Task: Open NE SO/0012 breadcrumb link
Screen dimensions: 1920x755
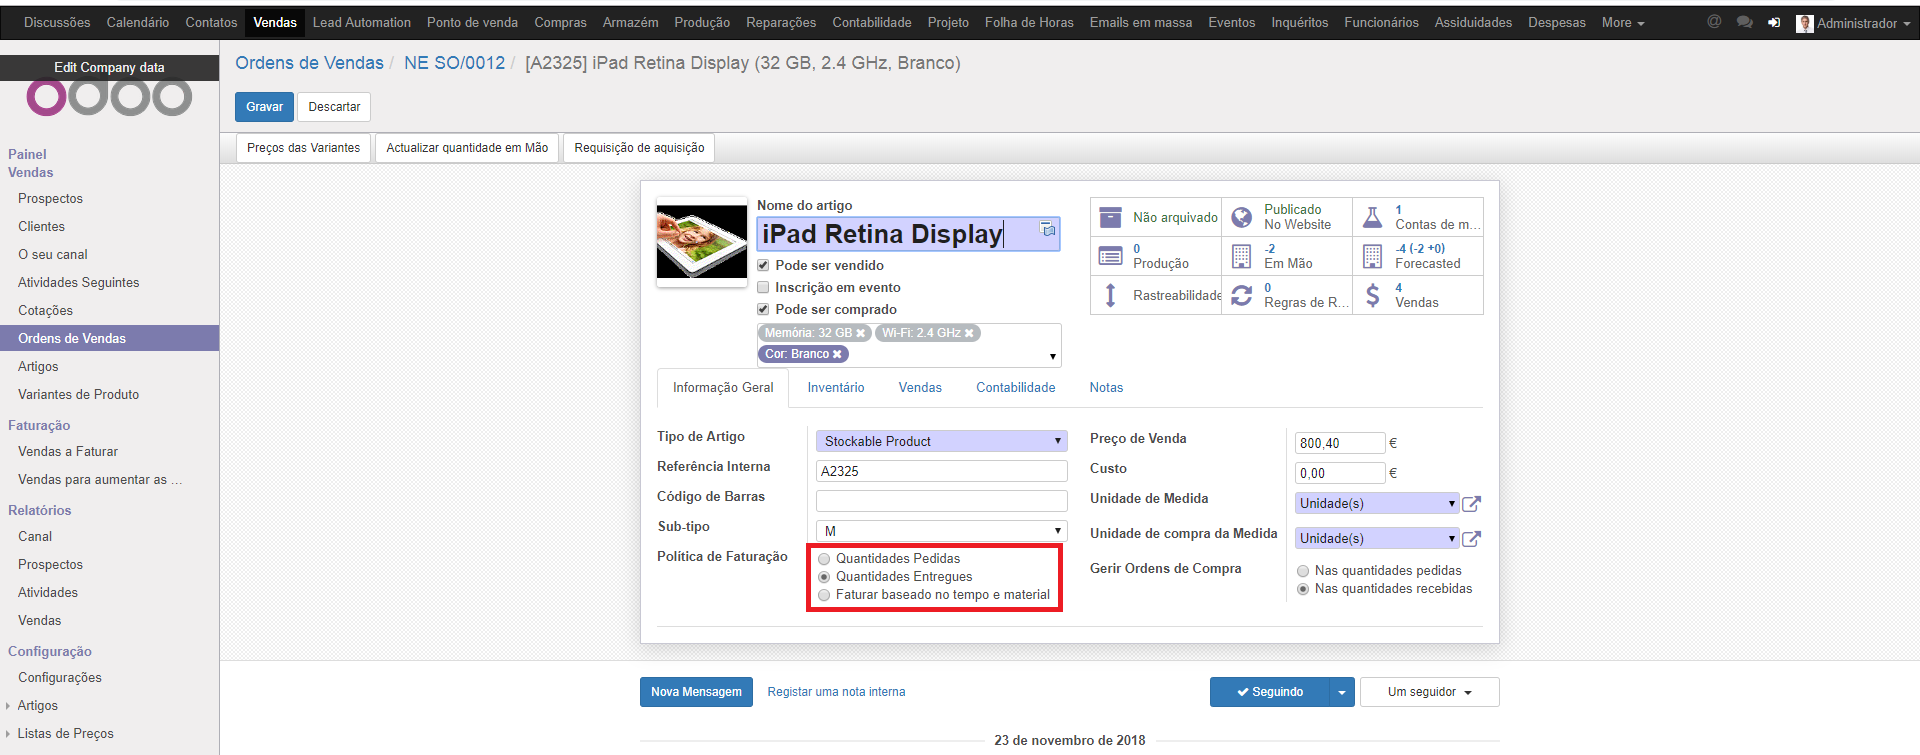Action: 454,63
